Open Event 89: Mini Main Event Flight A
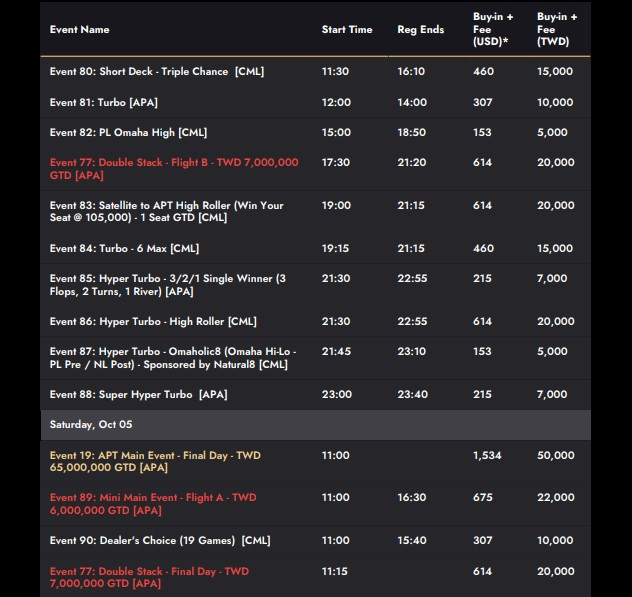 (x=153, y=504)
